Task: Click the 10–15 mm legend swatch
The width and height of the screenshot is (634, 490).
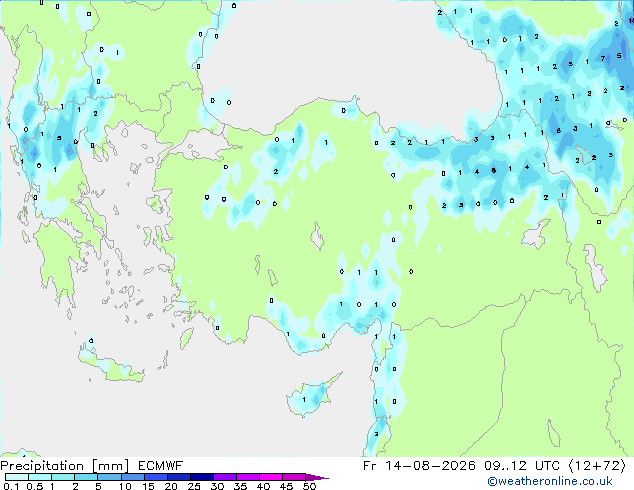Action: click(x=132, y=477)
